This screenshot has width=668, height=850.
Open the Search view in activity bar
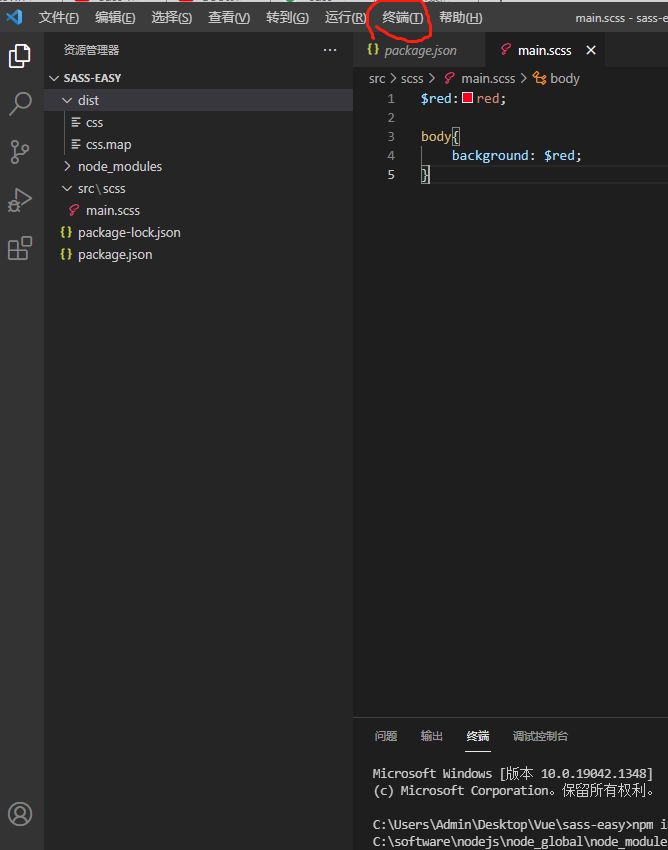(20, 104)
